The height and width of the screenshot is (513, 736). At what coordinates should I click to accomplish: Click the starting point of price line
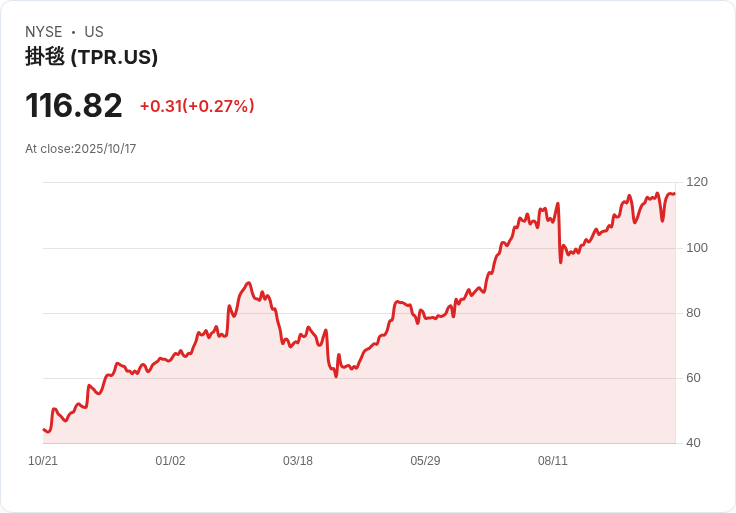click(x=44, y=429)
